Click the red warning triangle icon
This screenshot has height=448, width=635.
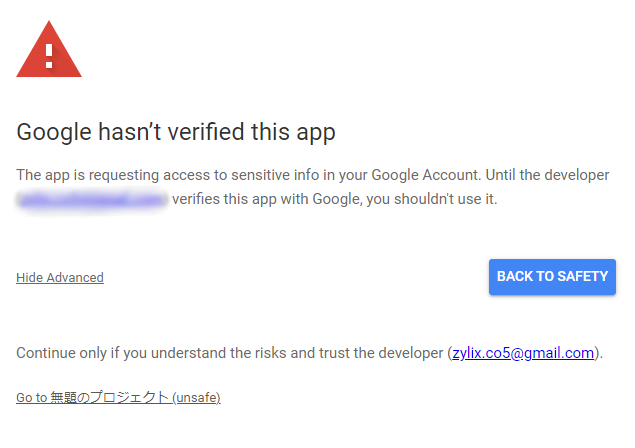[x=48, y=50]
